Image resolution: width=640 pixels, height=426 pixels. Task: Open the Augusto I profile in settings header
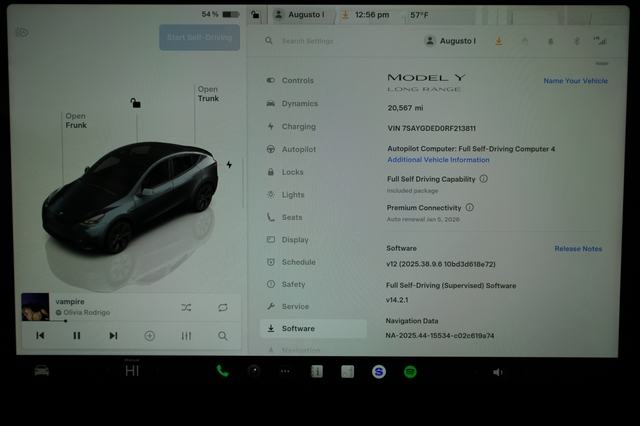pyautogui.click(x=450, y=41)
